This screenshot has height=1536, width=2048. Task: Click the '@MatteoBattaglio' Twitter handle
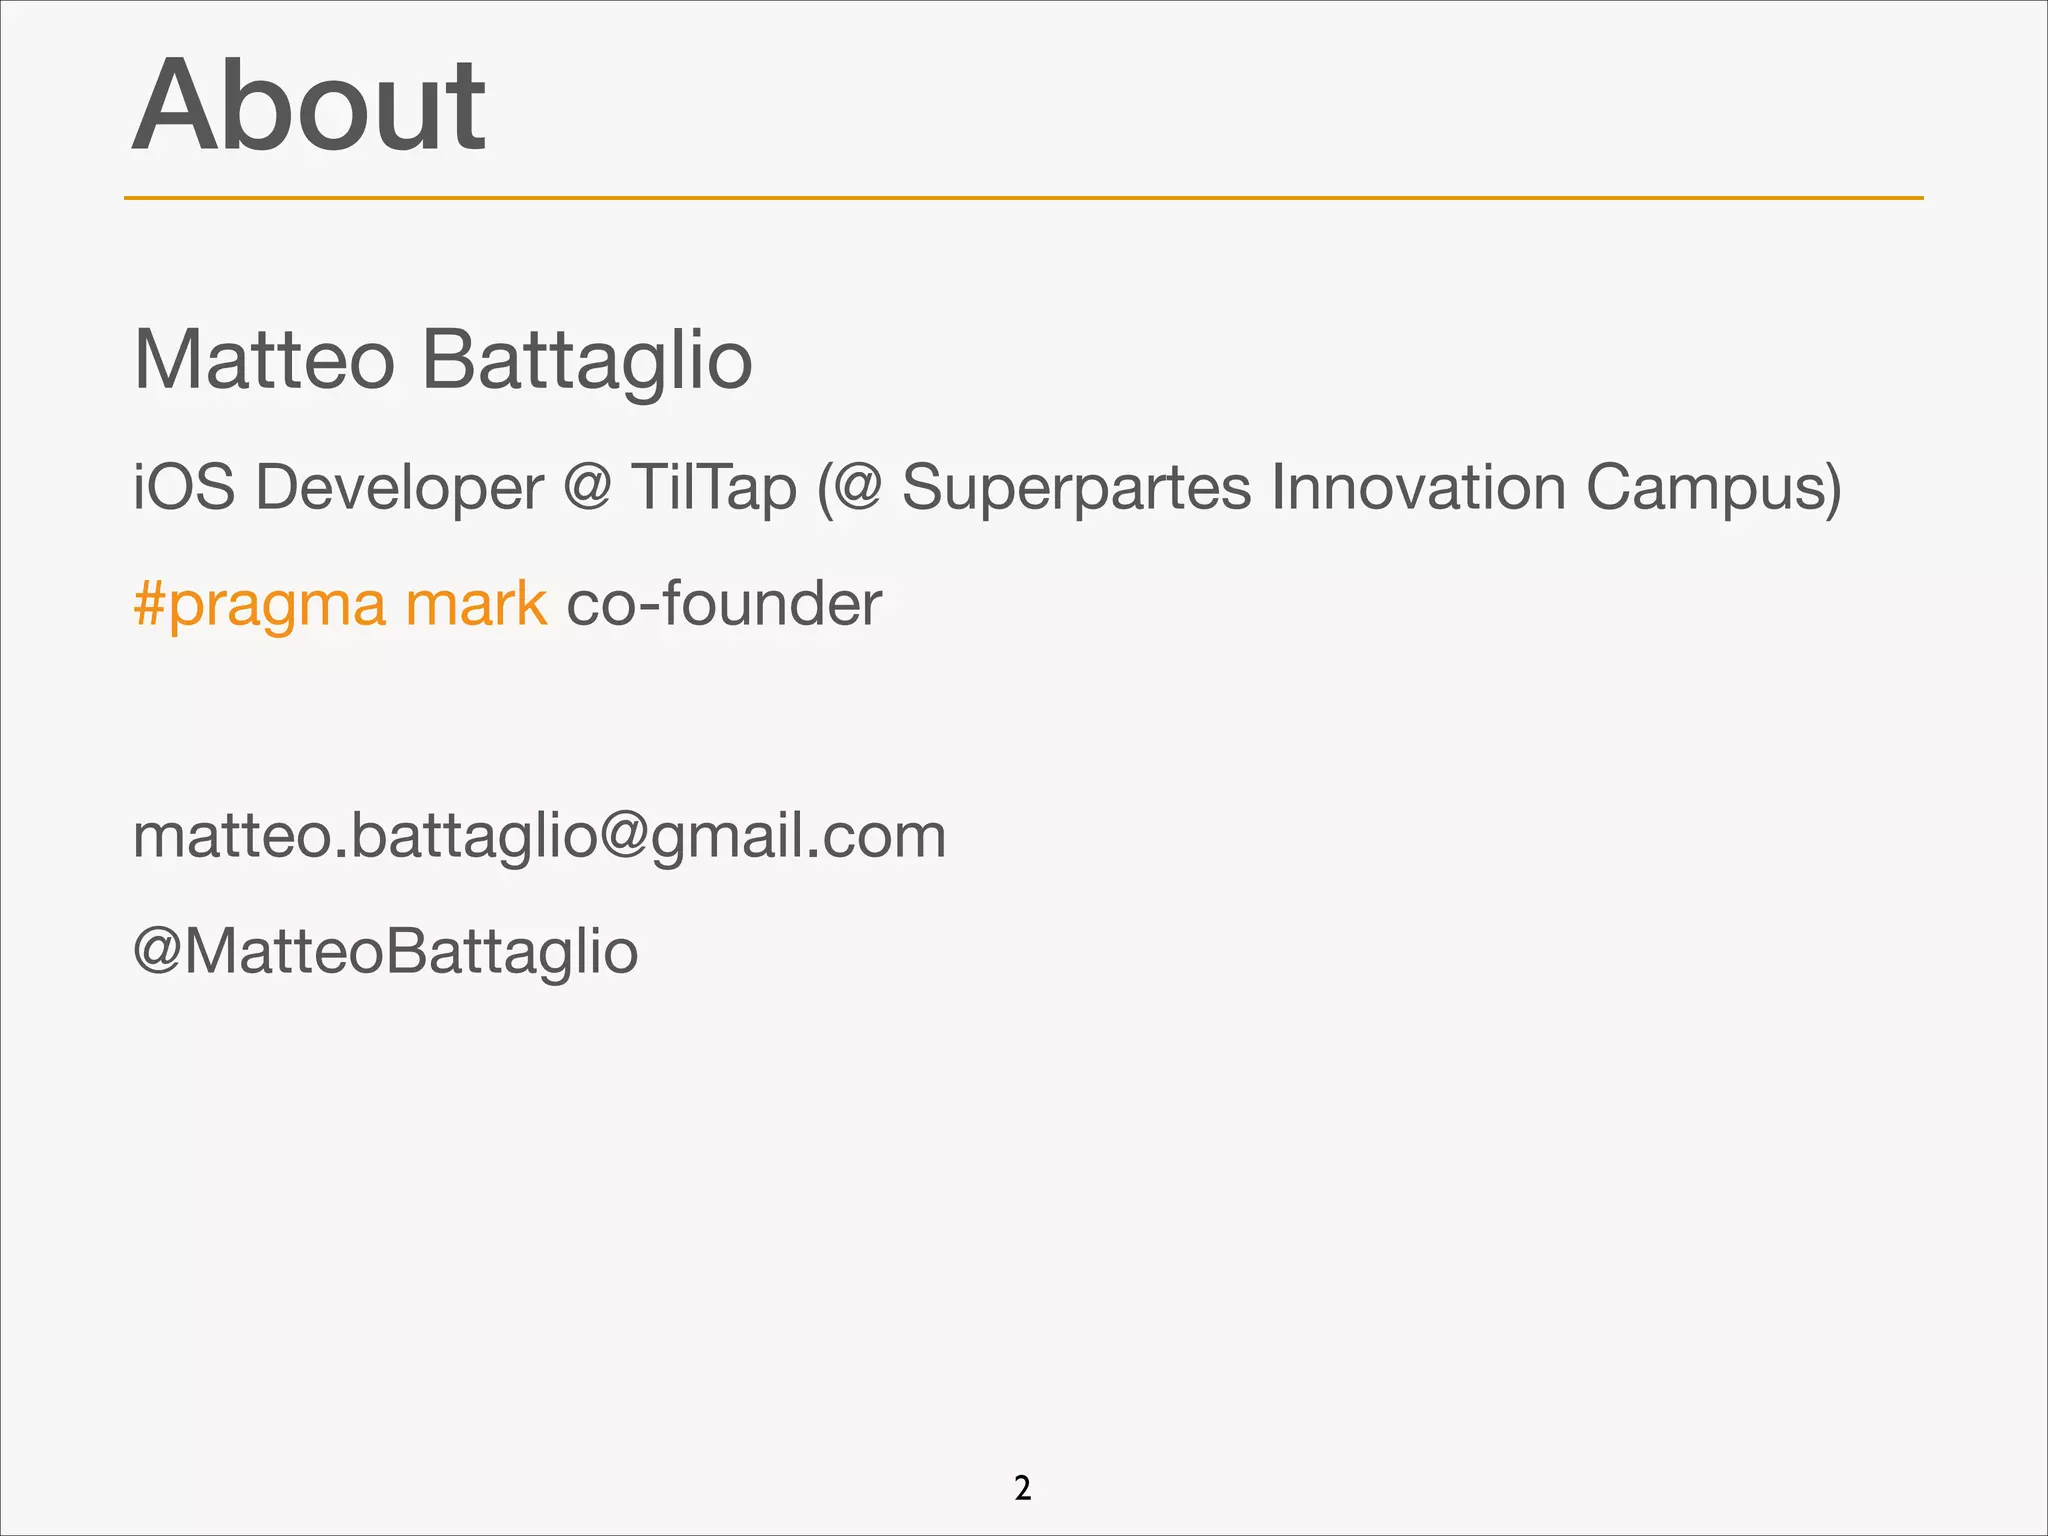click(x=385, y=951)
